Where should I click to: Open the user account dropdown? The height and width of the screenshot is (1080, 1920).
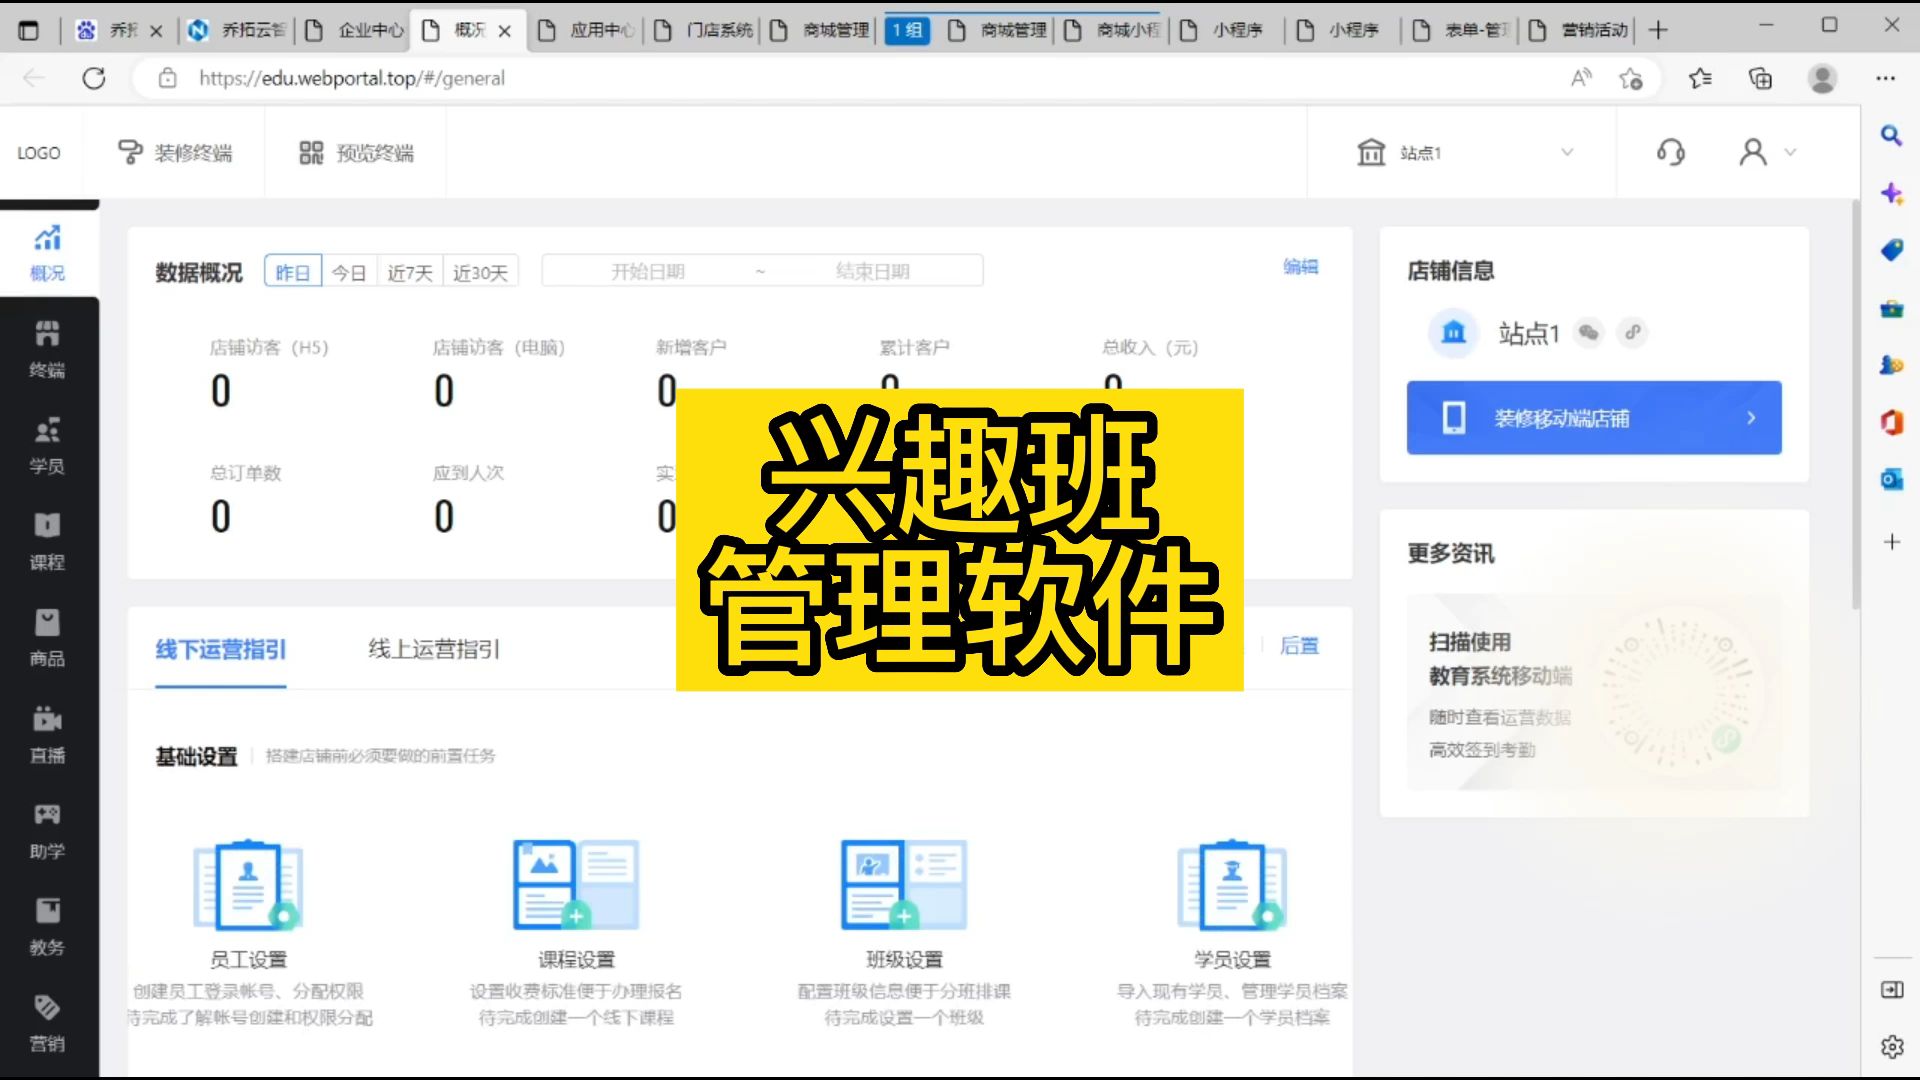pyautogui.click(x=1765, y=152)
